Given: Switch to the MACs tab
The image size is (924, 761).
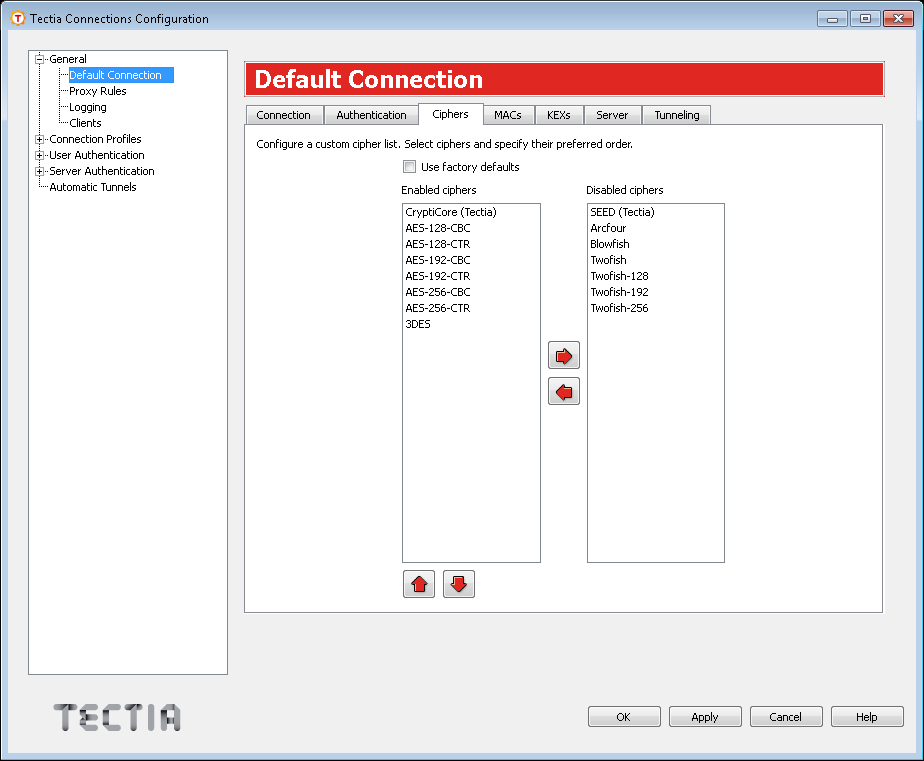Looking at the screenshot, I should click(508, 115).
